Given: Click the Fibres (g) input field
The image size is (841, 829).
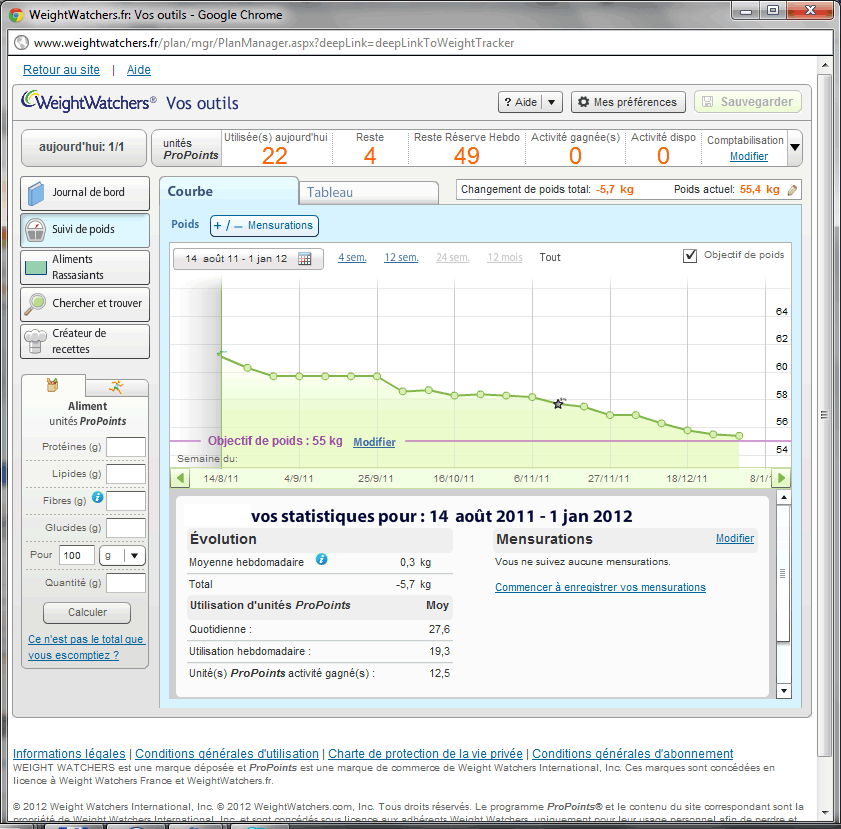Looking at the screenshot, I should point(126,501).
